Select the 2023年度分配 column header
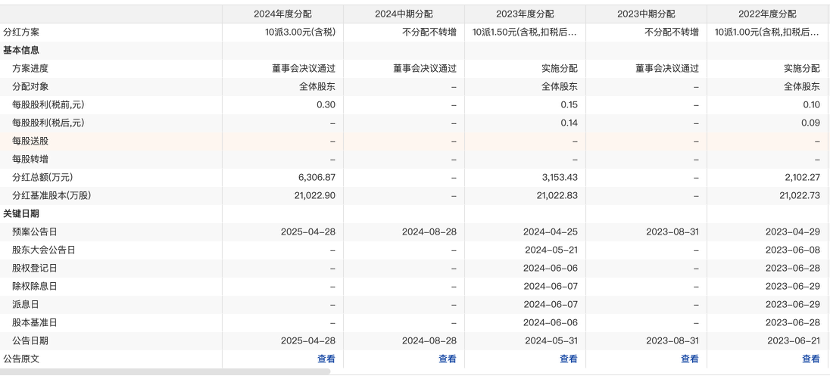This screenshot has width=830, height=380. point(525,14)
